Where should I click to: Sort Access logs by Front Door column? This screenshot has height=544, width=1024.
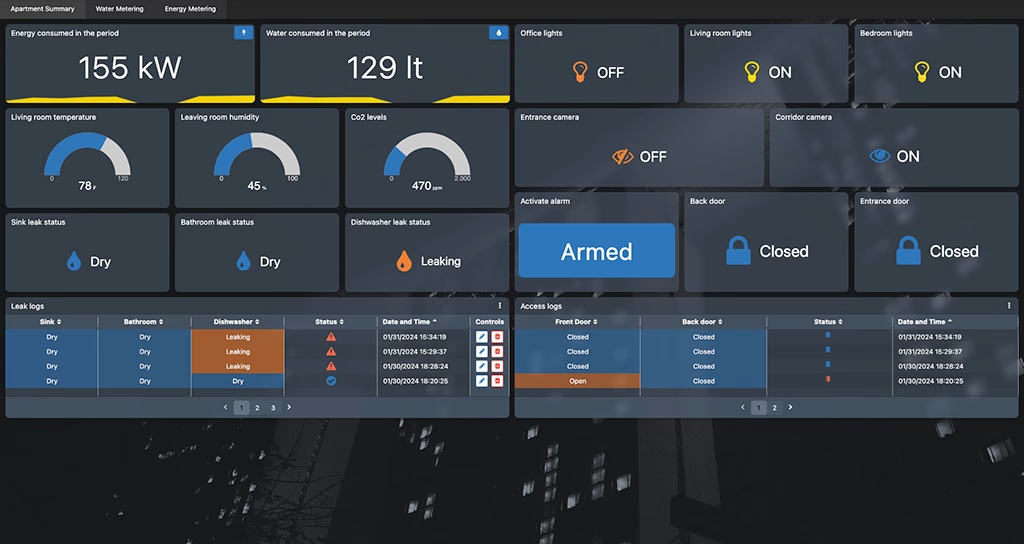tap(577, 322)
